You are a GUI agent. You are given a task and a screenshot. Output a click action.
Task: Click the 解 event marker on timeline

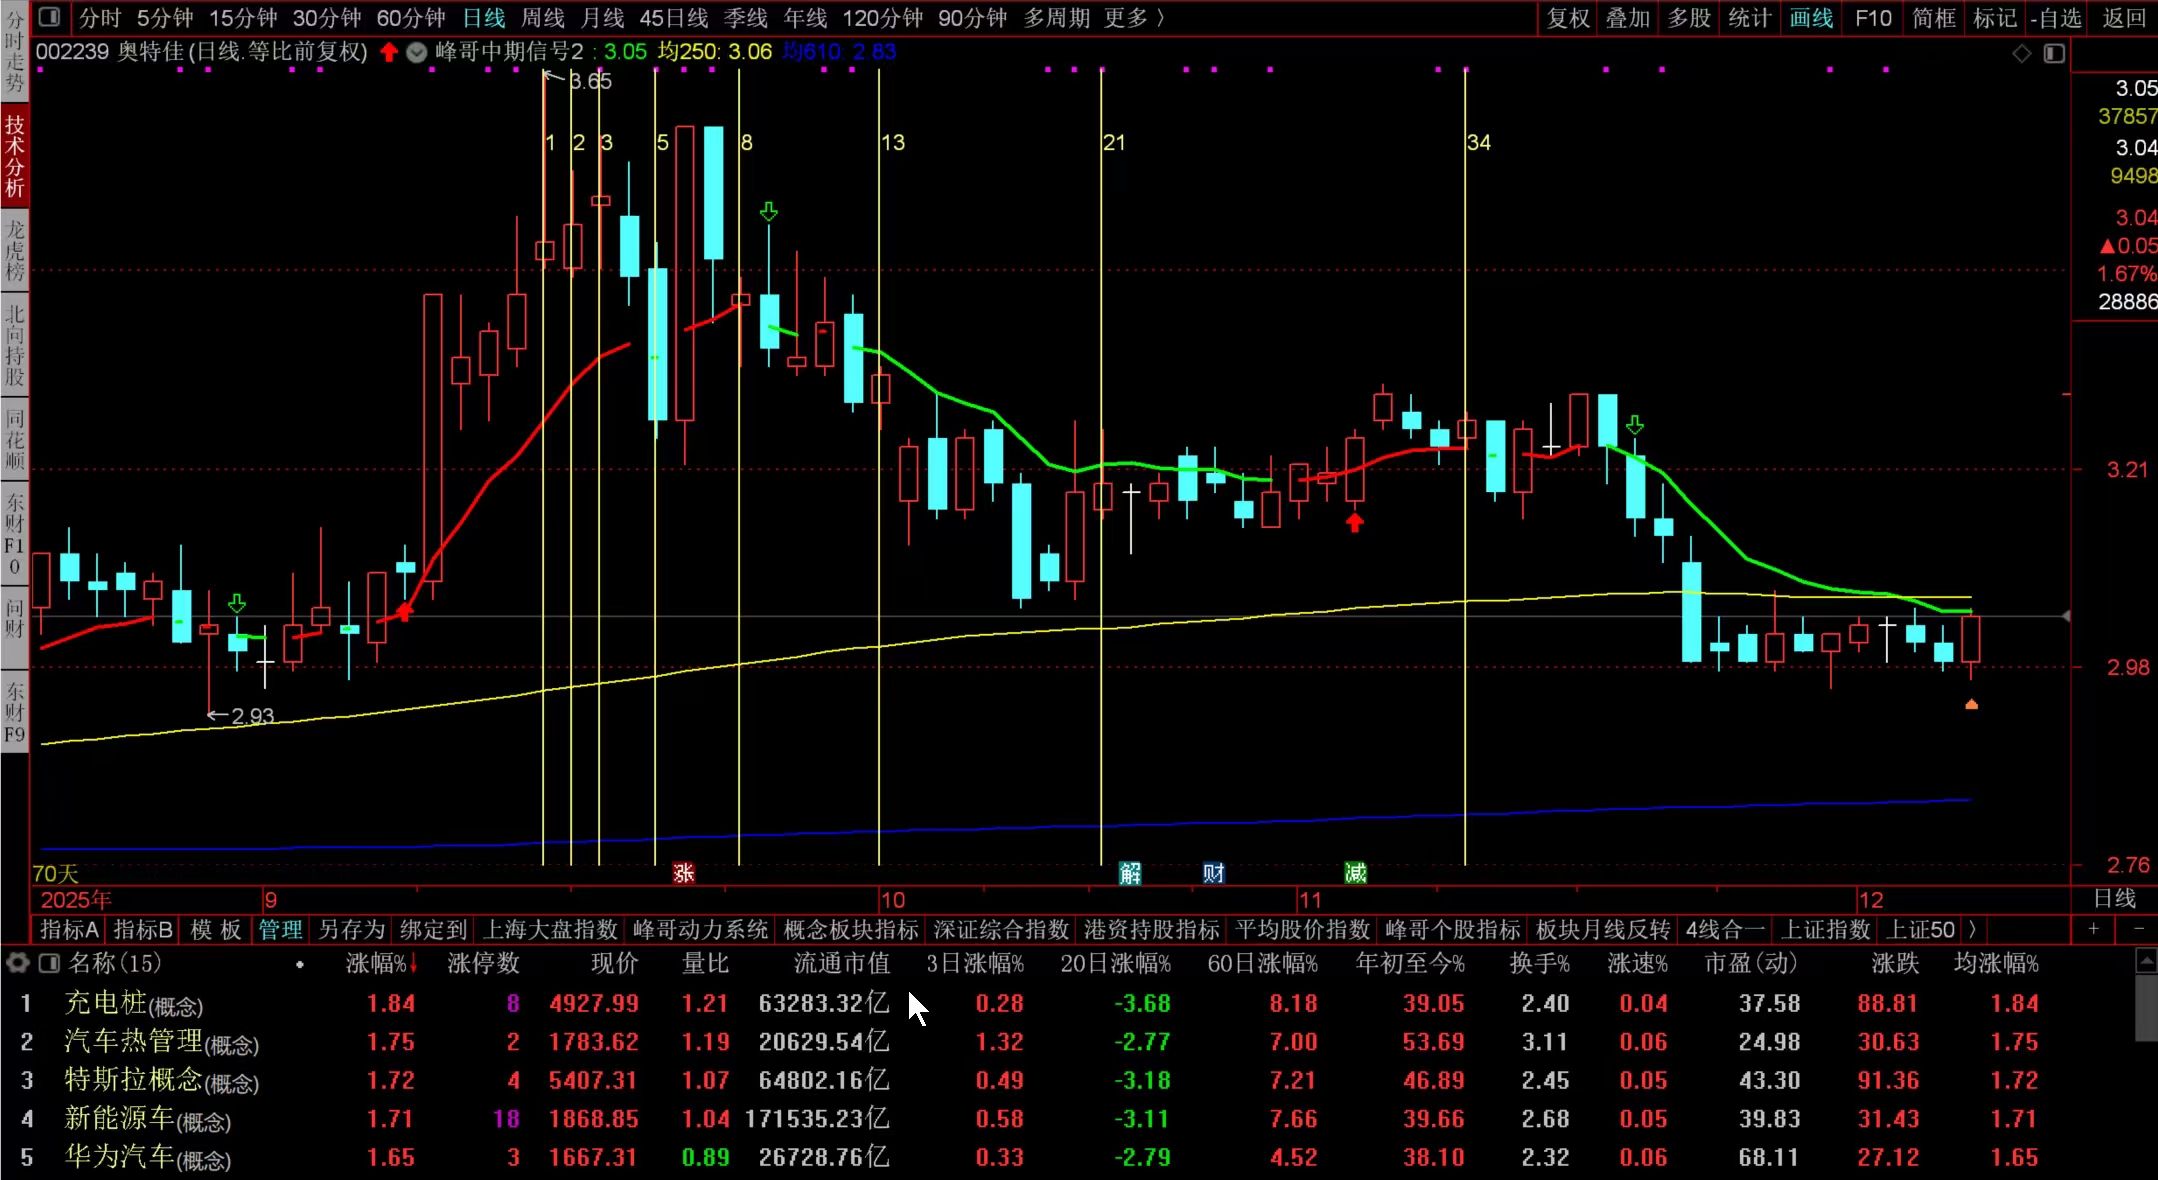pyautogui.click(x=1130, y=873)
